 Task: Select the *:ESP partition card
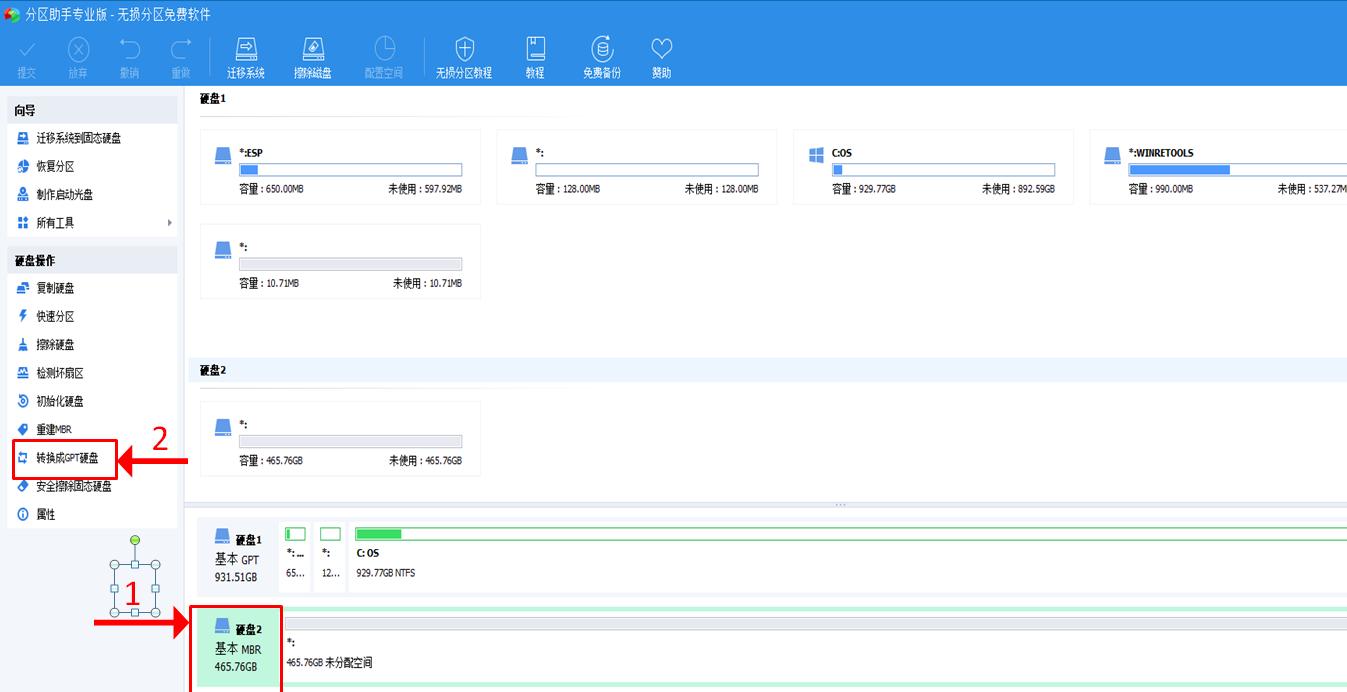(340, 167)
